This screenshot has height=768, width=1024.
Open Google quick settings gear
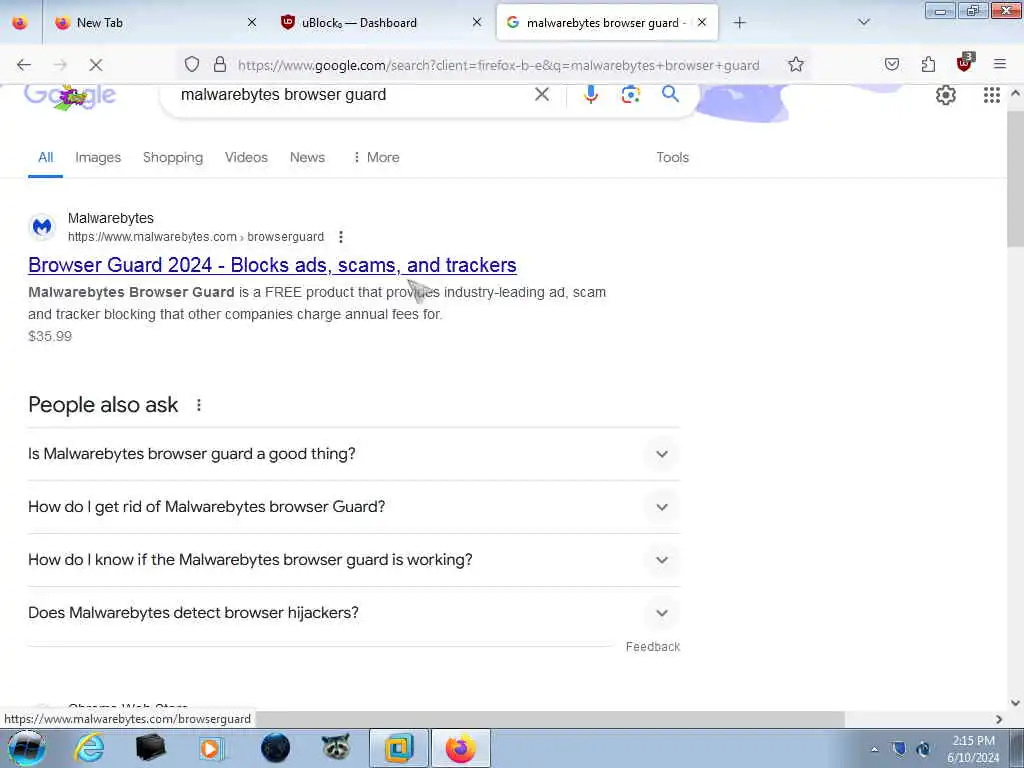[x=946, y=95]
